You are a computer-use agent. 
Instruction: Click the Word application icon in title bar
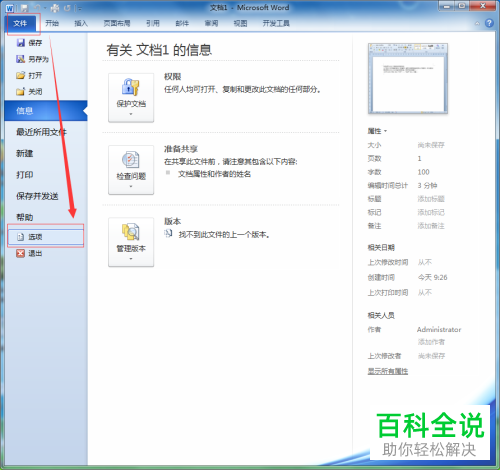(9, 8)
